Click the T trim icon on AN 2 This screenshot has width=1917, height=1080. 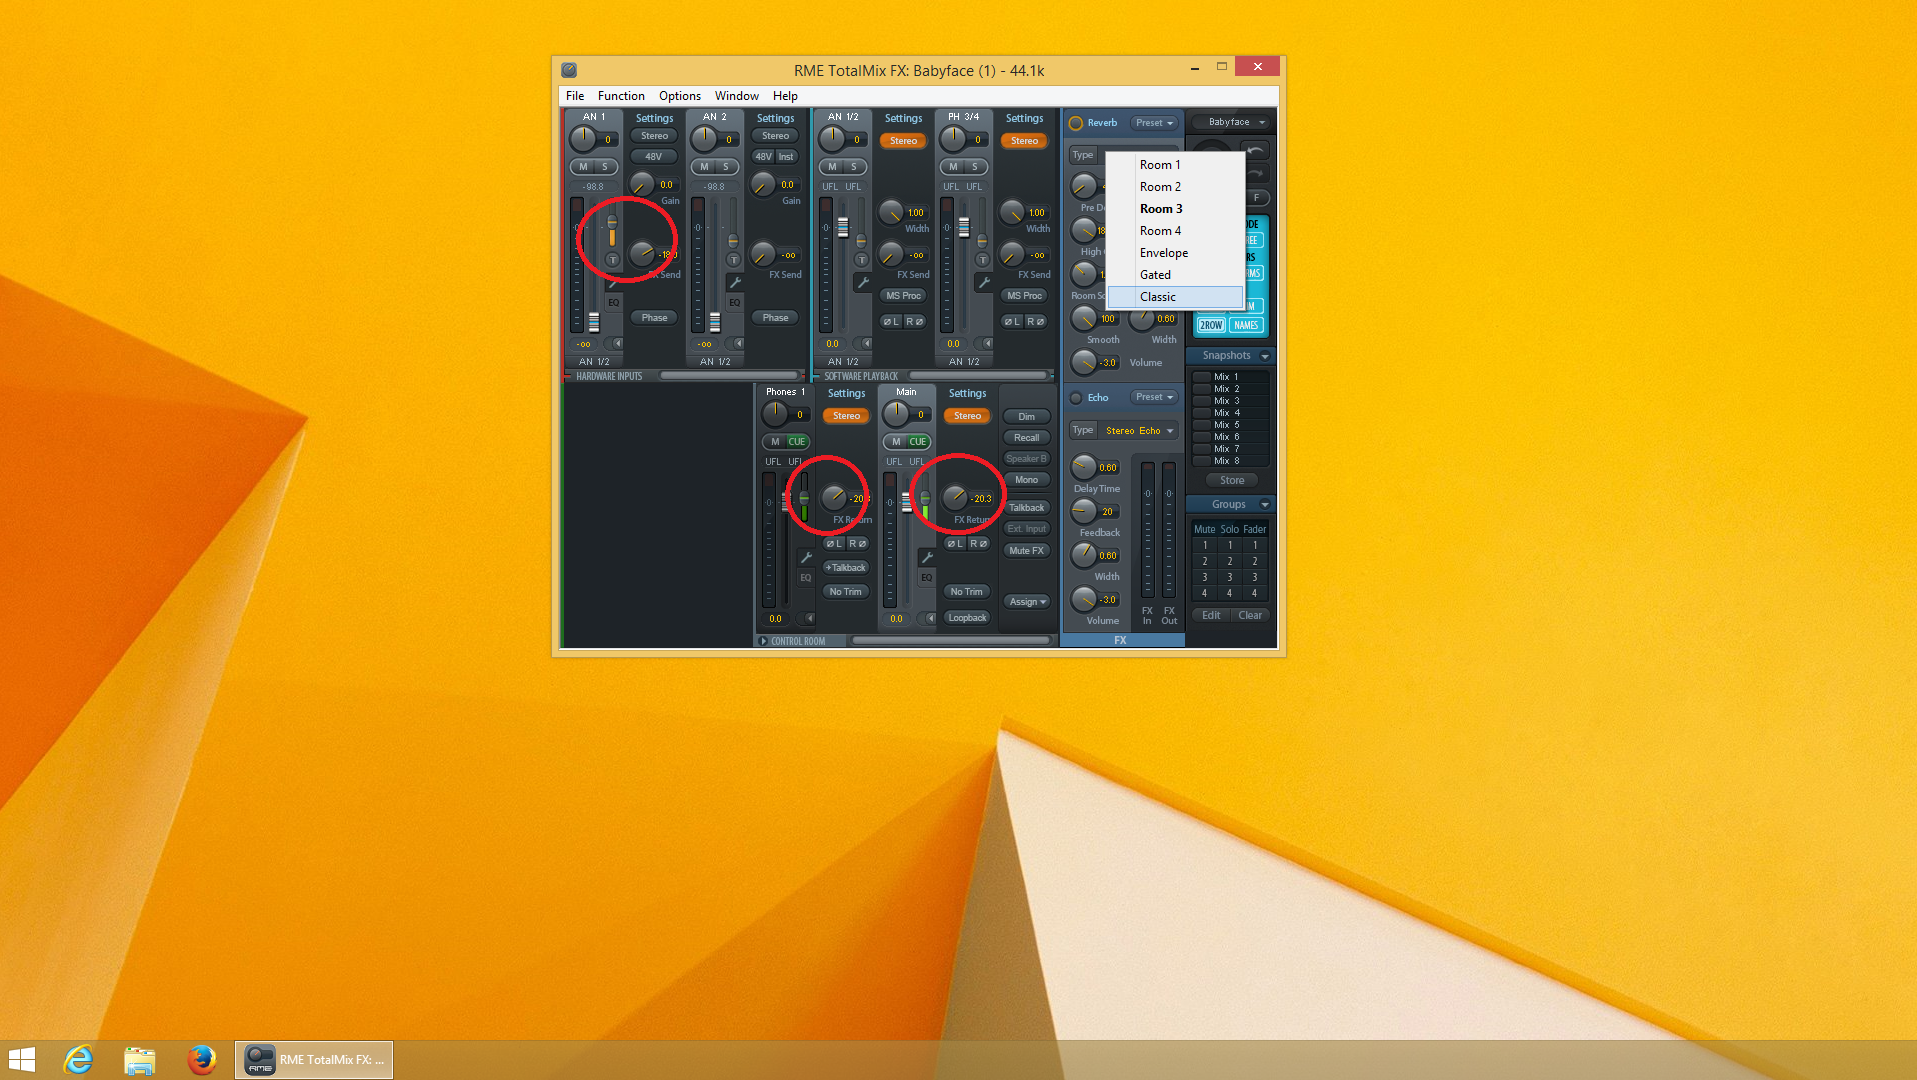(x=733, y=260)
